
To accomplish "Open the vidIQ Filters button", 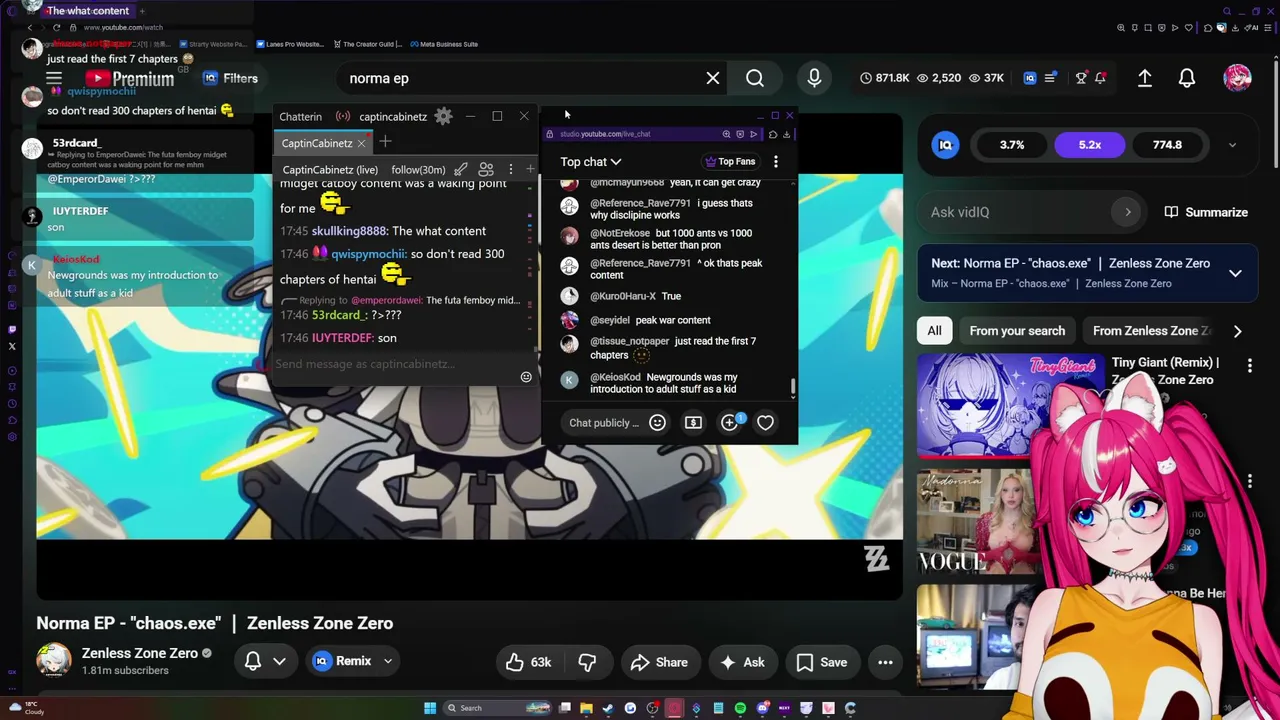I will [230, 78].
